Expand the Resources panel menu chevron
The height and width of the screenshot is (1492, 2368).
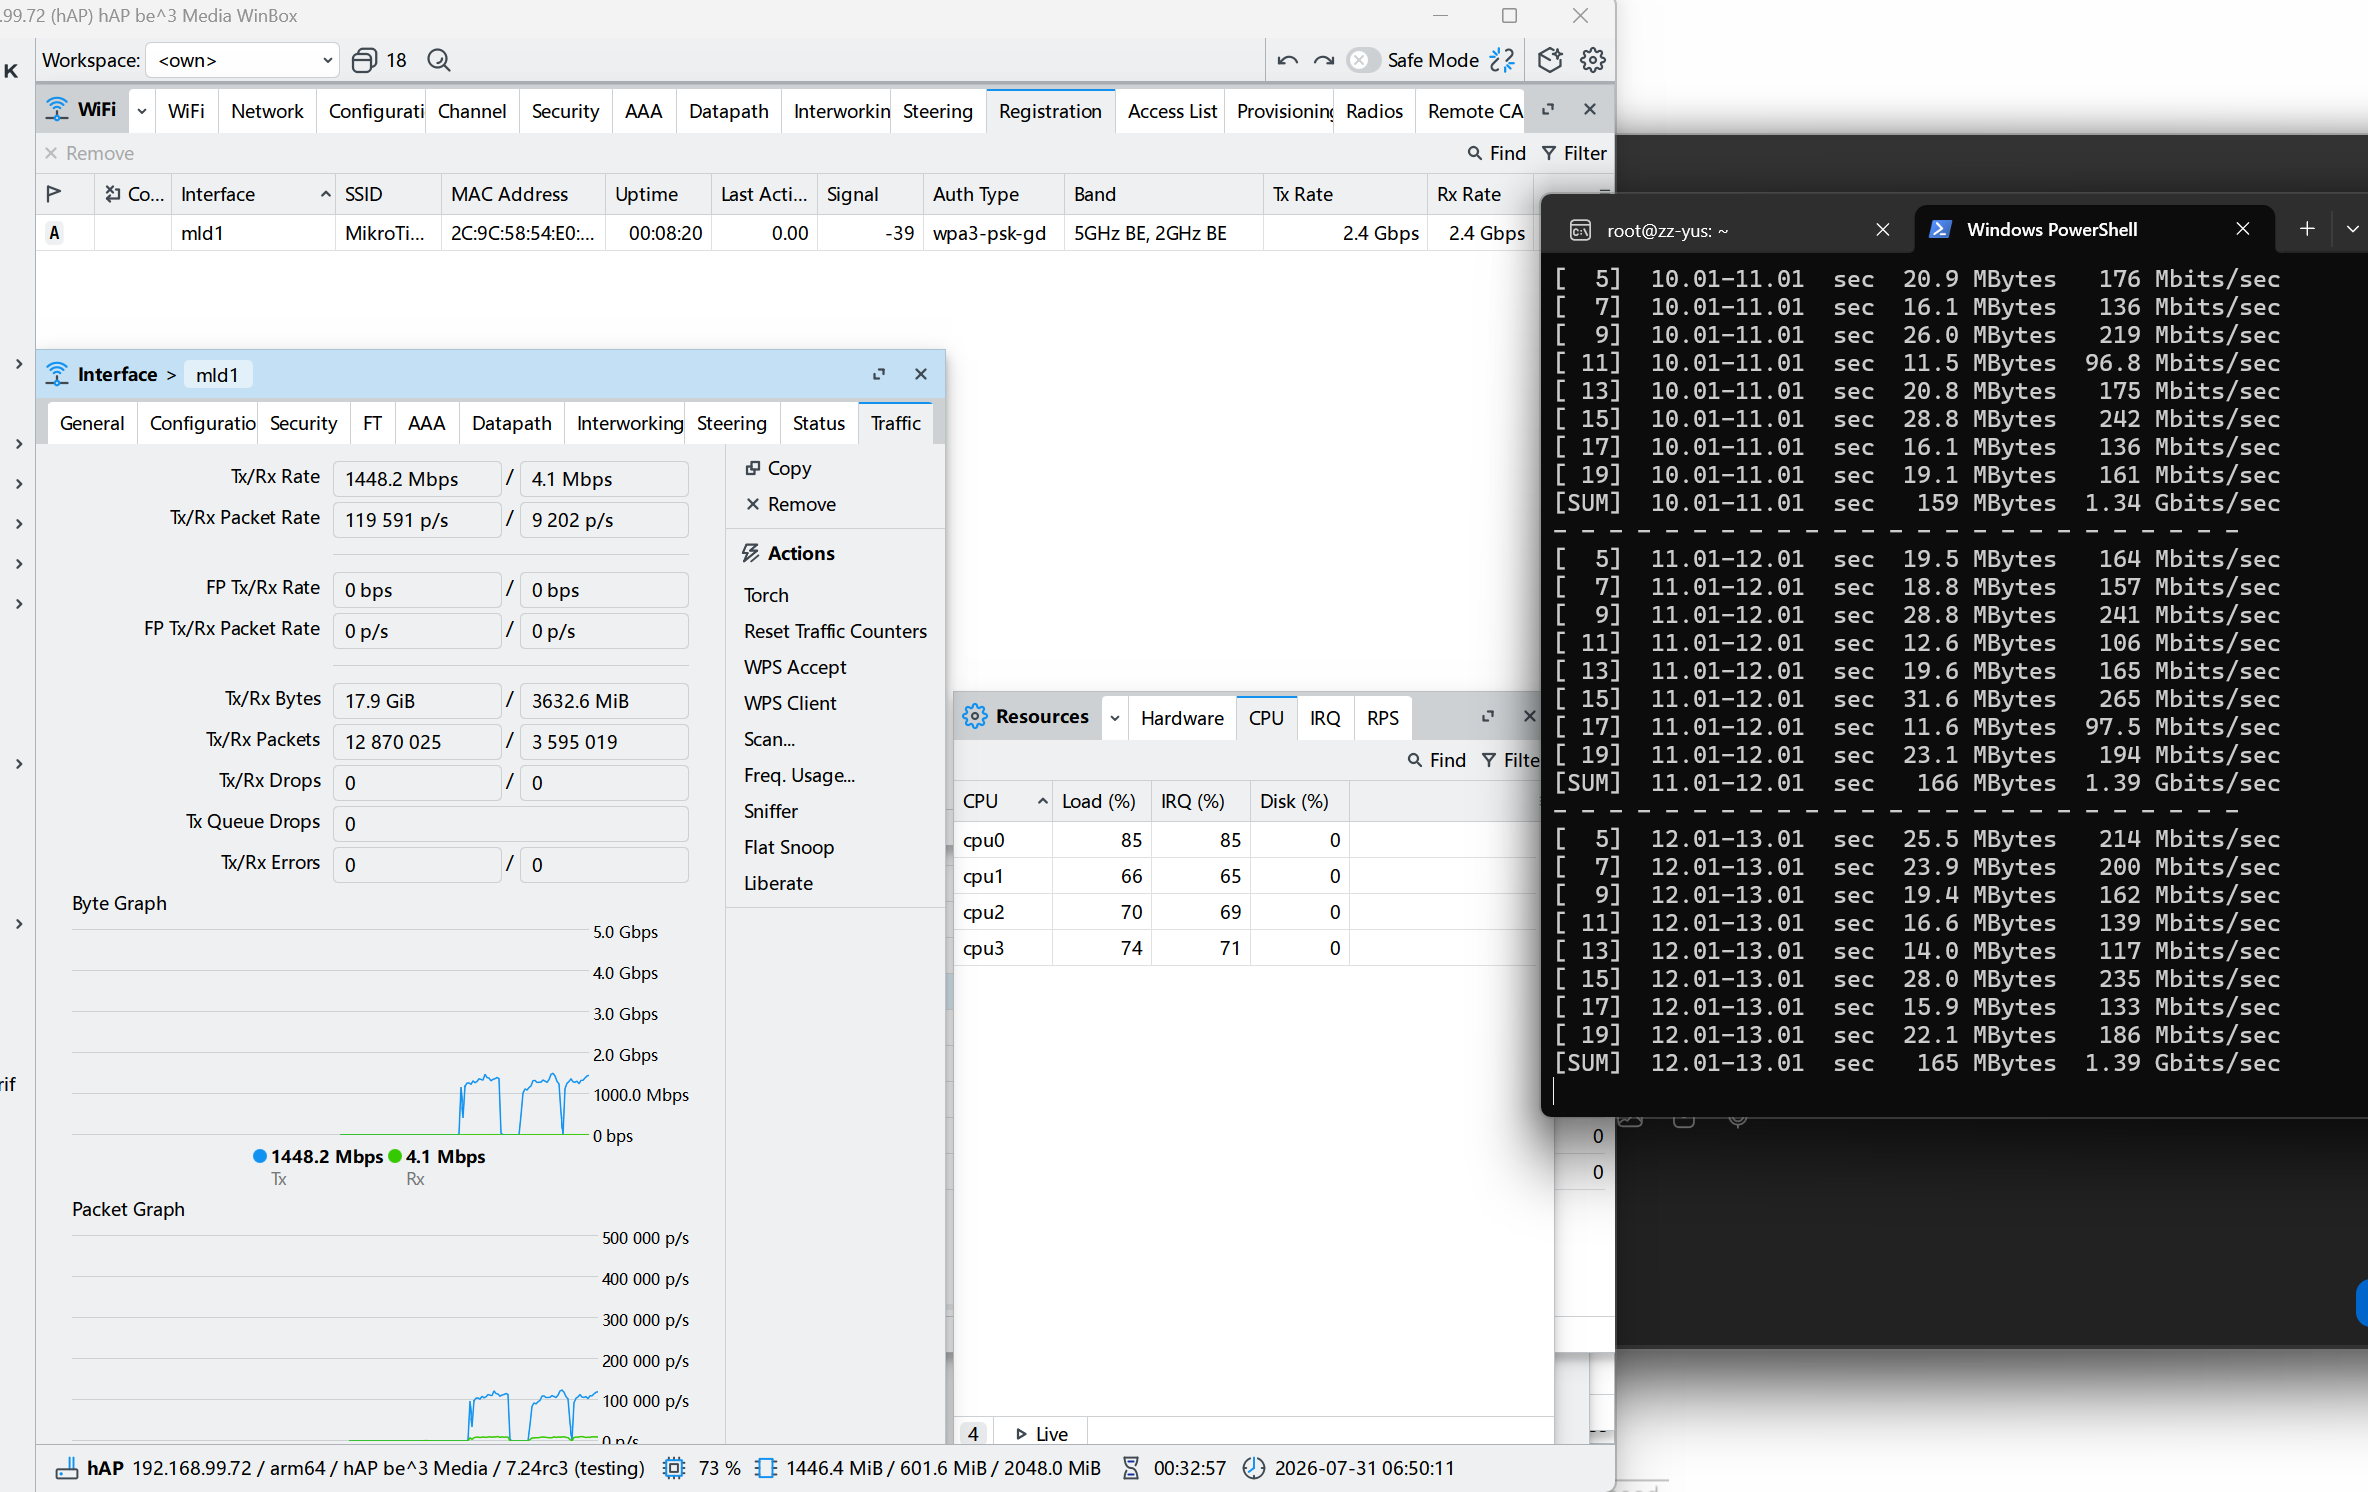[1115, 718]
